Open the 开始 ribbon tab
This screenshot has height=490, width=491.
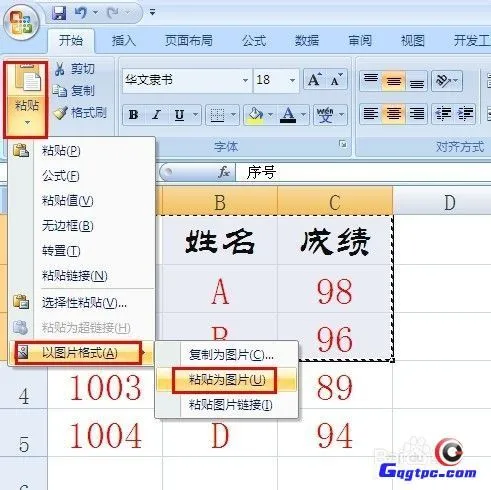click(x=71, y=41)
